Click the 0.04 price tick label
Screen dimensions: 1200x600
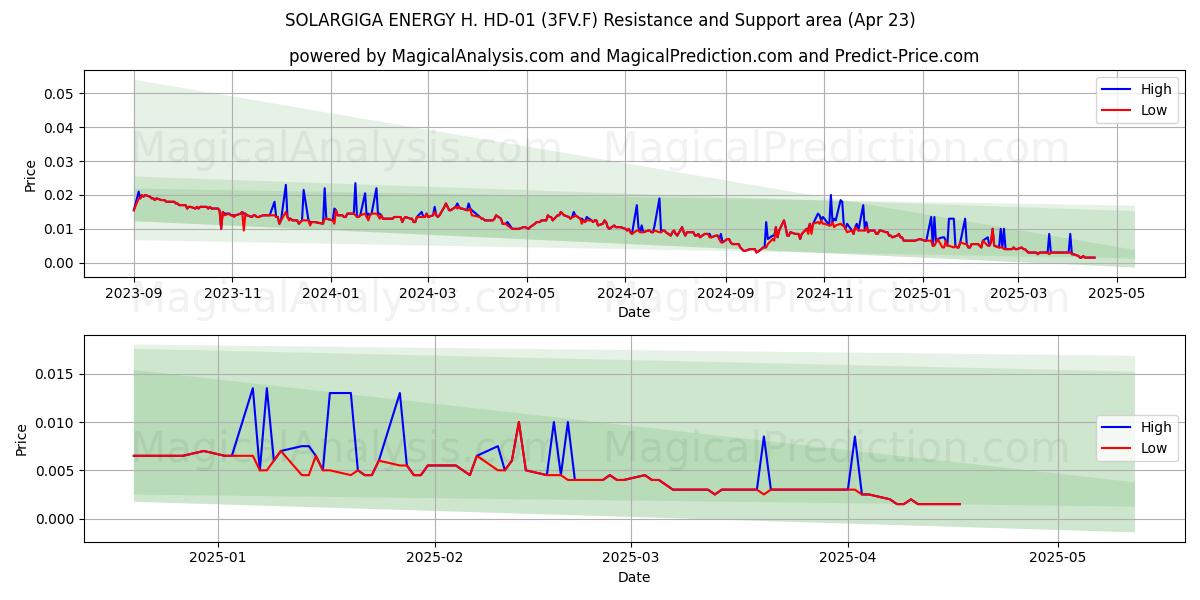pyautogui.click(x=60, y=128)
